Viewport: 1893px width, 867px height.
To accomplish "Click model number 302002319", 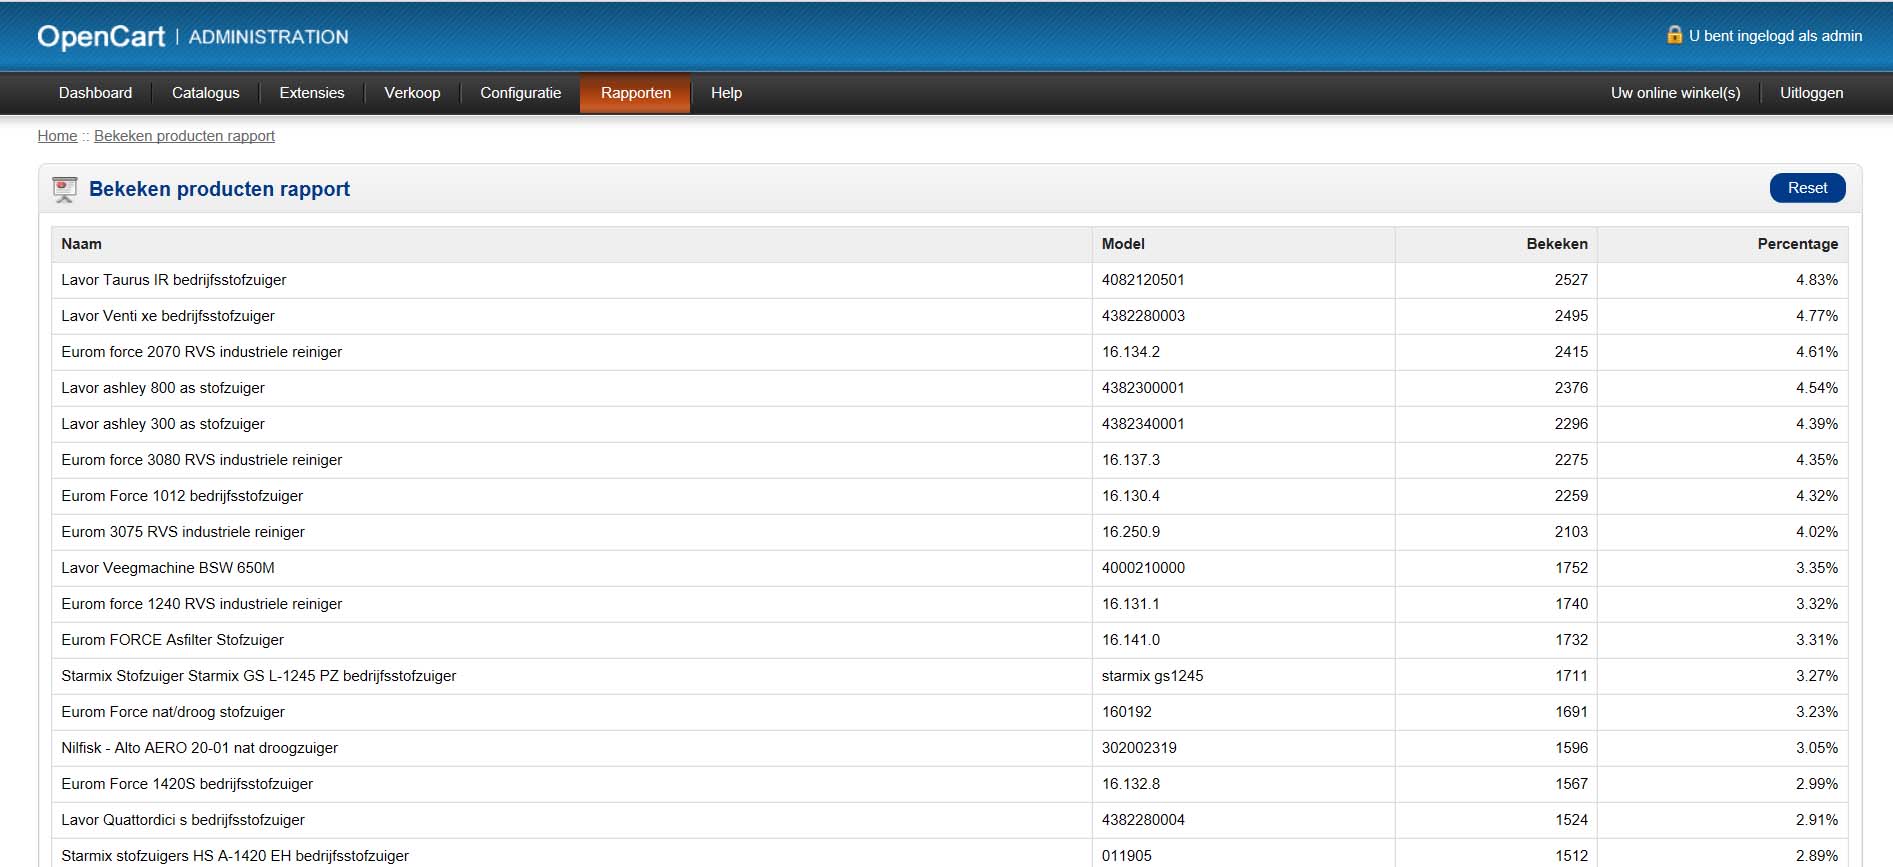I will coord(1139,748).
